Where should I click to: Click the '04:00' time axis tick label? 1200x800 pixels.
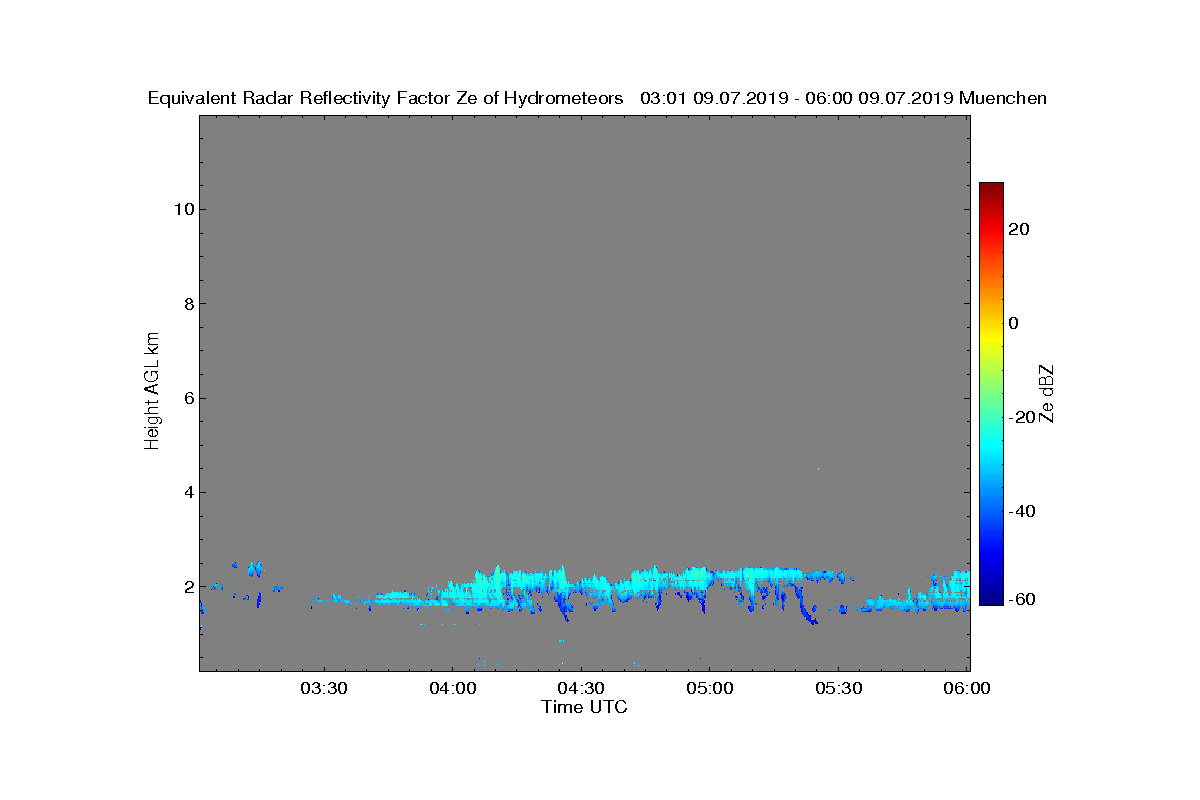[x=452, y=688]
